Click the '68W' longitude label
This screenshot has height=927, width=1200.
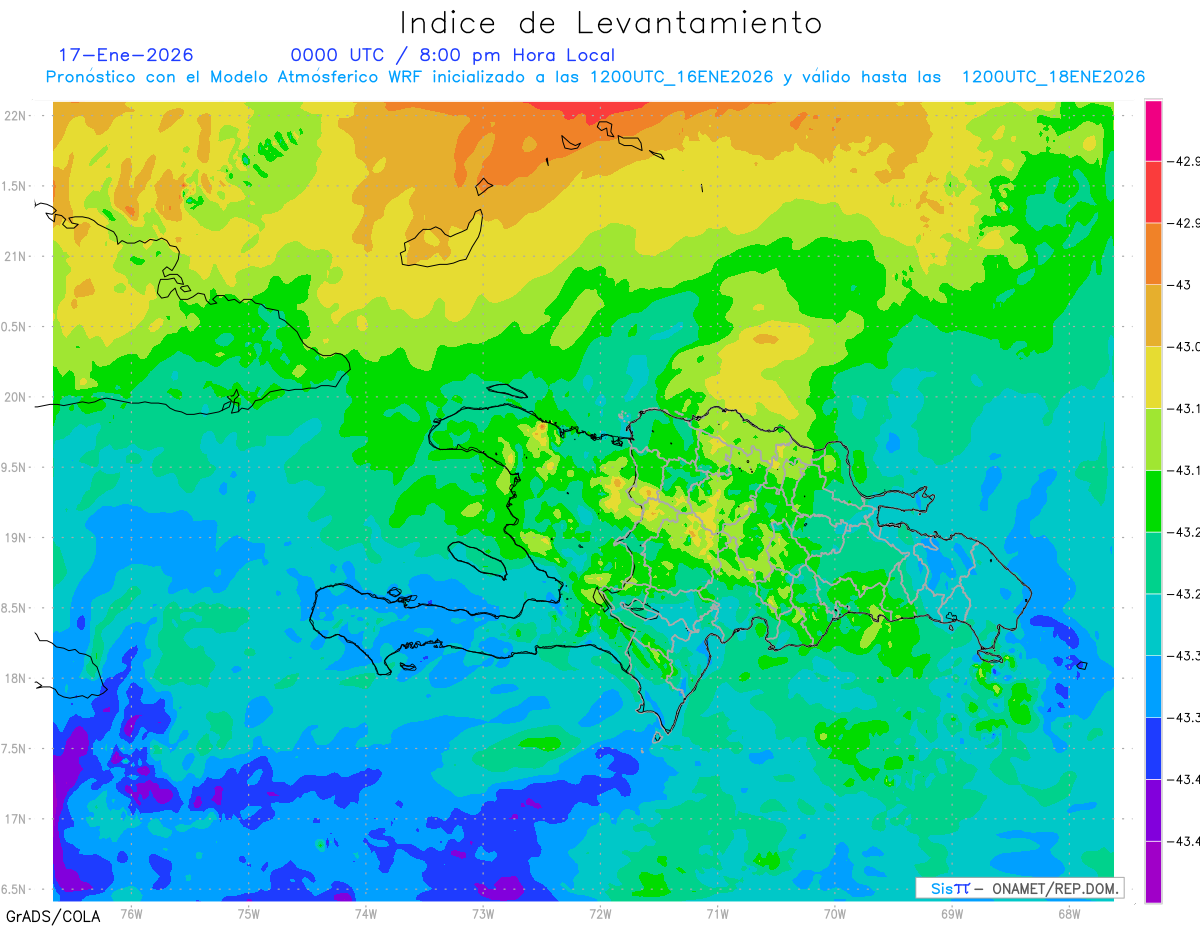pyautogui.click(x=1069, y=913)
